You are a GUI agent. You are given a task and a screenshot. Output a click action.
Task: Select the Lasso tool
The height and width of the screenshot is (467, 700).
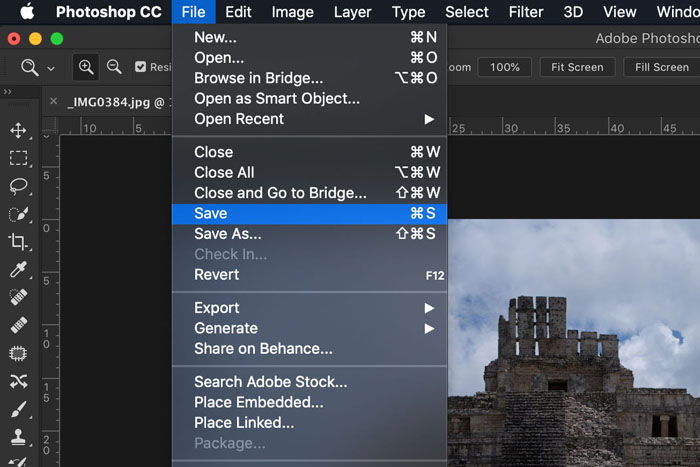click(18, 186)
